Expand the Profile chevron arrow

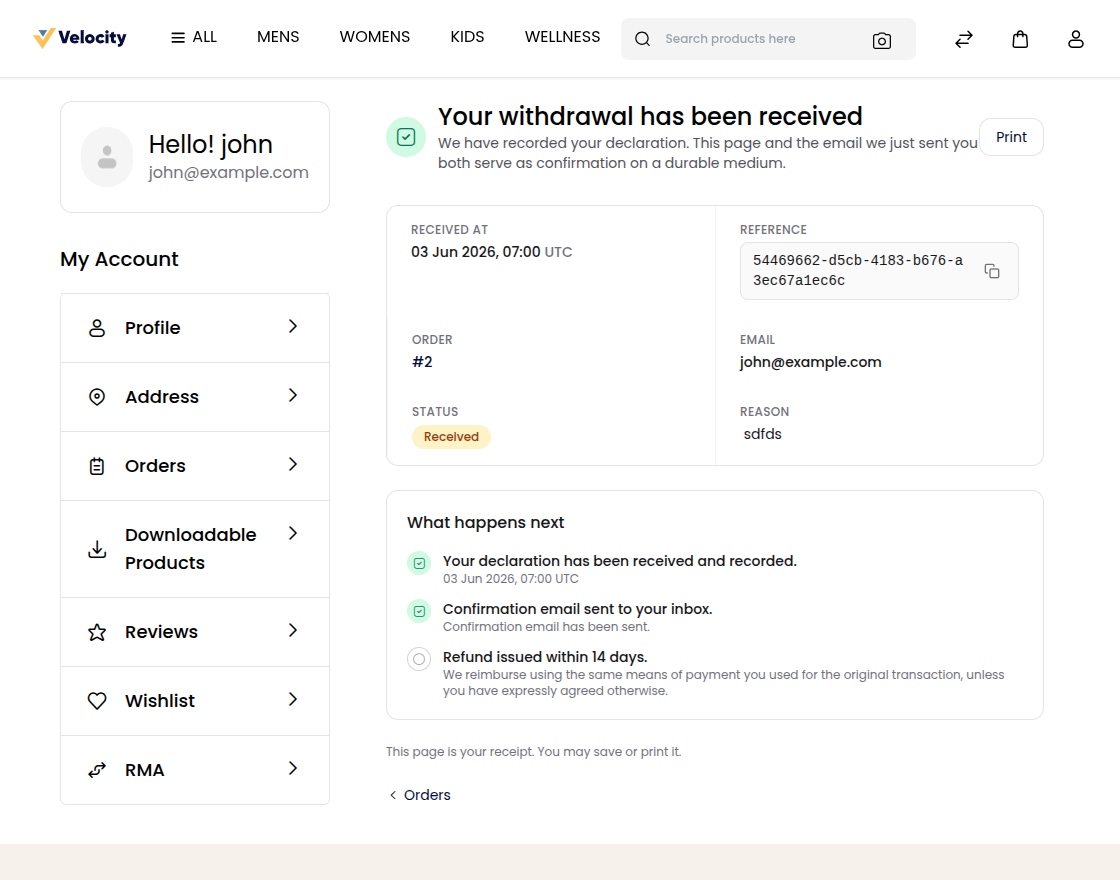click(292, 326)
